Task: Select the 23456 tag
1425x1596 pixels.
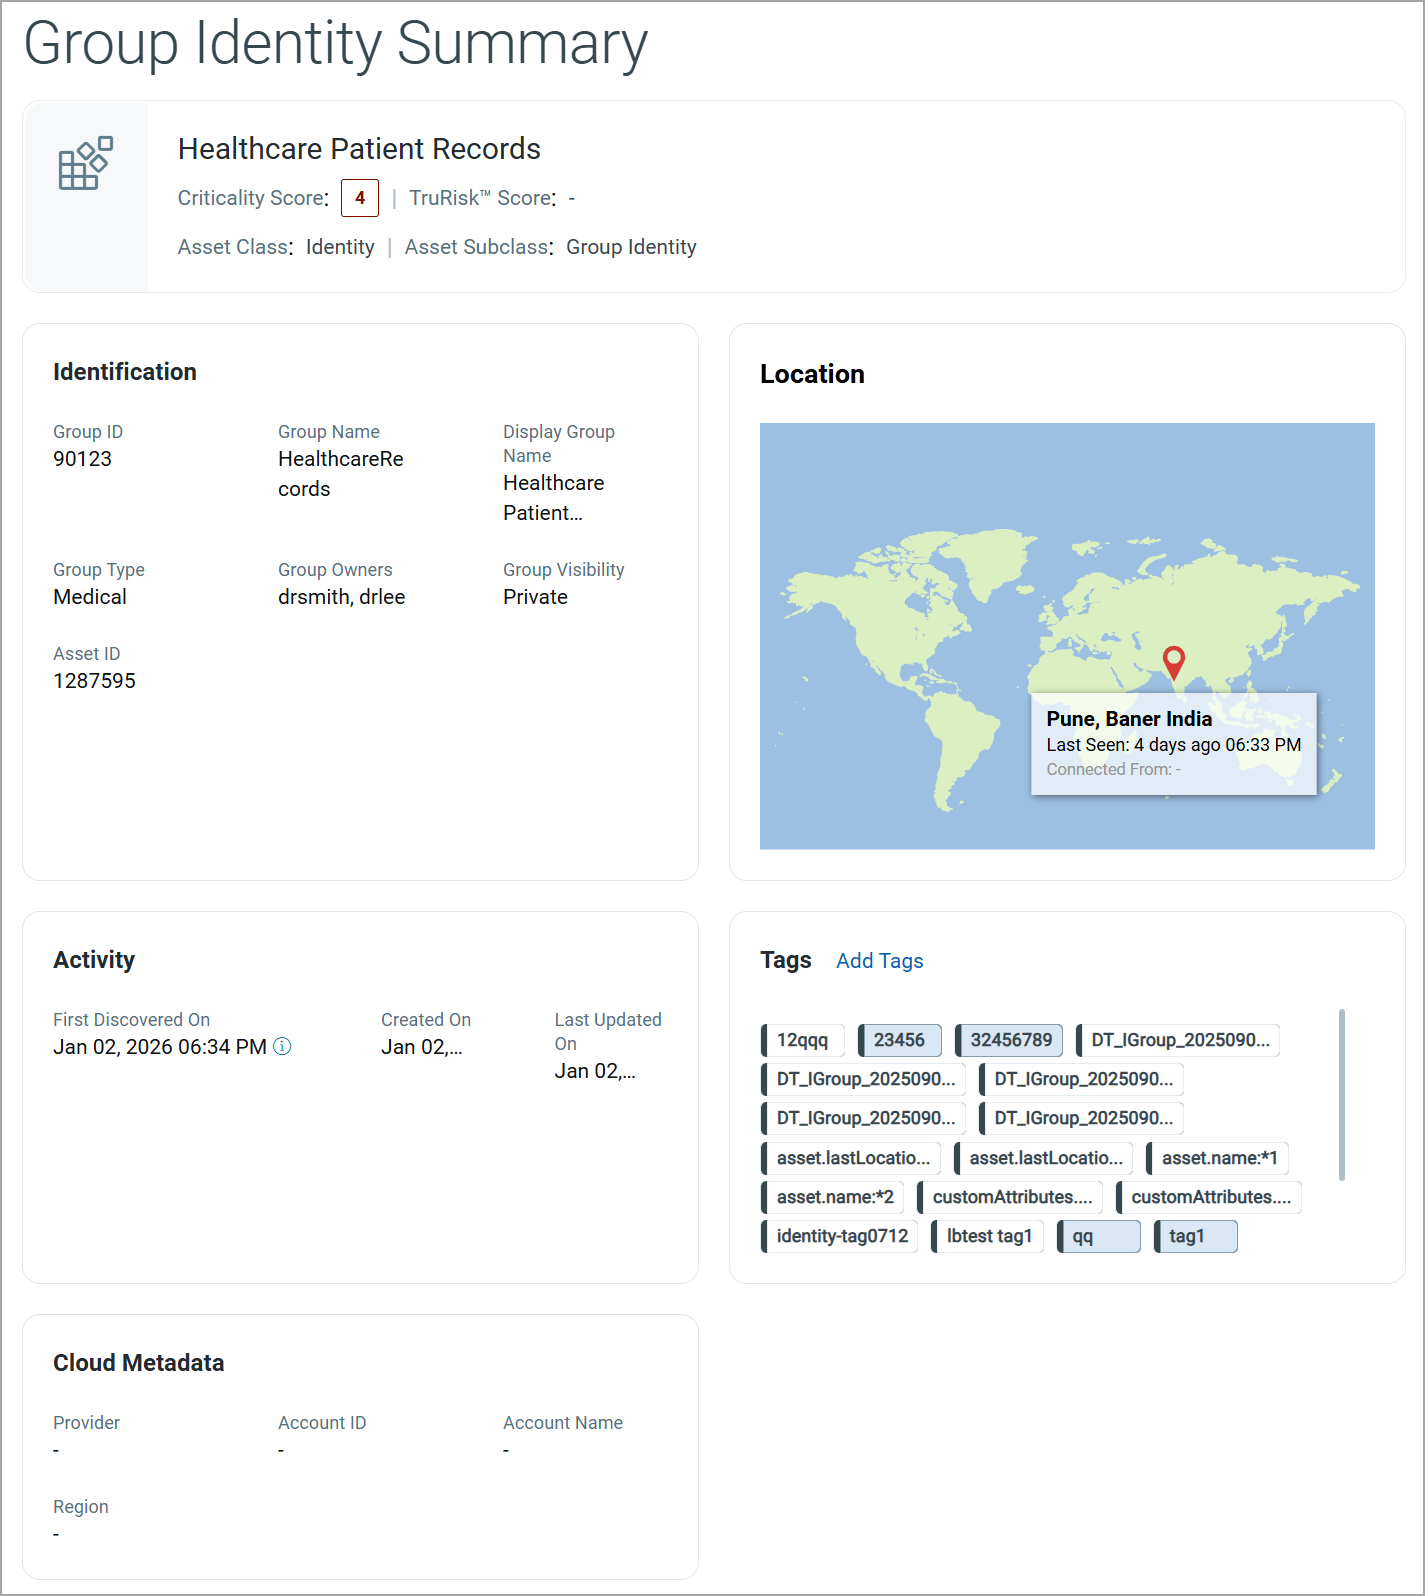Action: pos(899,1040)
